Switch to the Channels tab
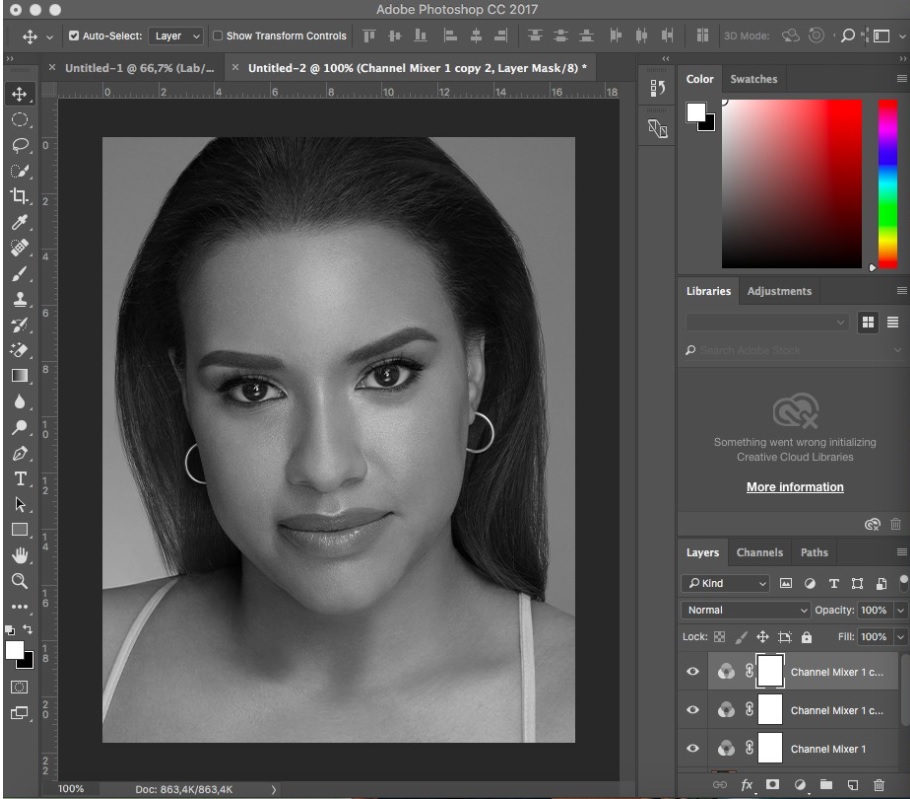Viewport: 910px width, 799px height. [x=759, y=553]
